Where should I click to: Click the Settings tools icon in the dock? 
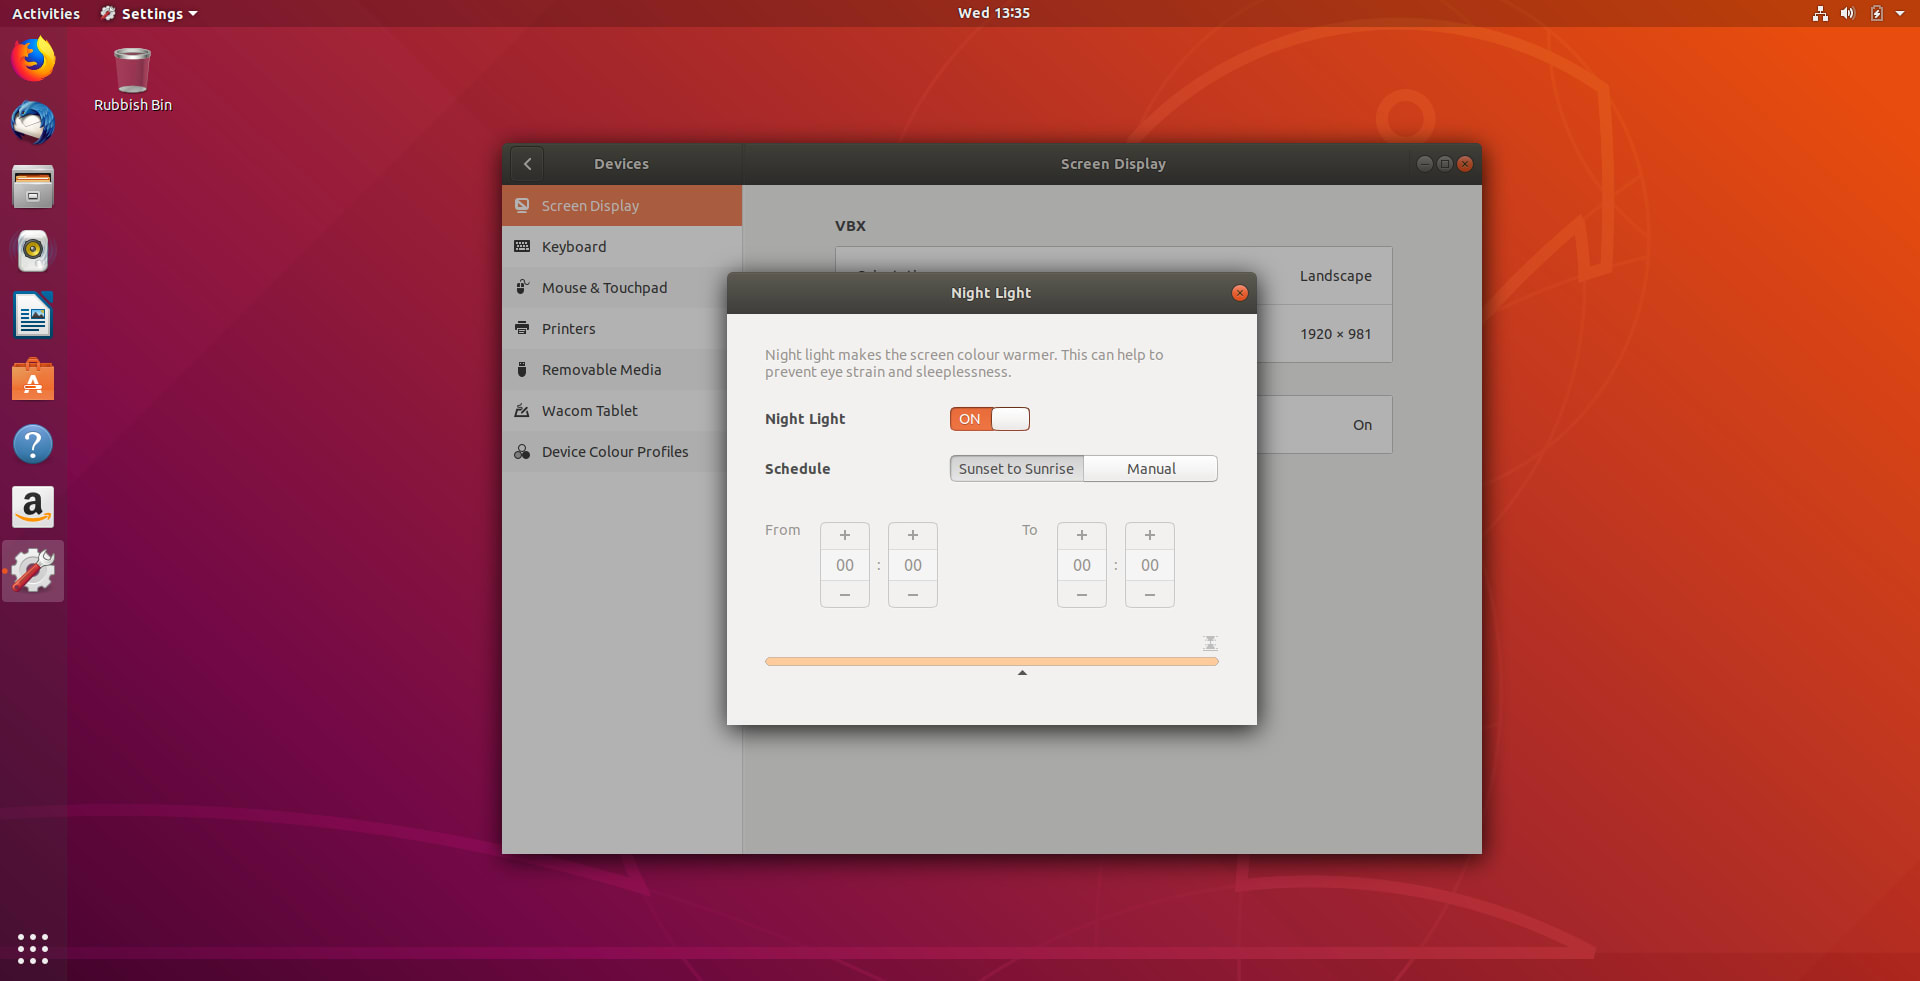(33, 571)
